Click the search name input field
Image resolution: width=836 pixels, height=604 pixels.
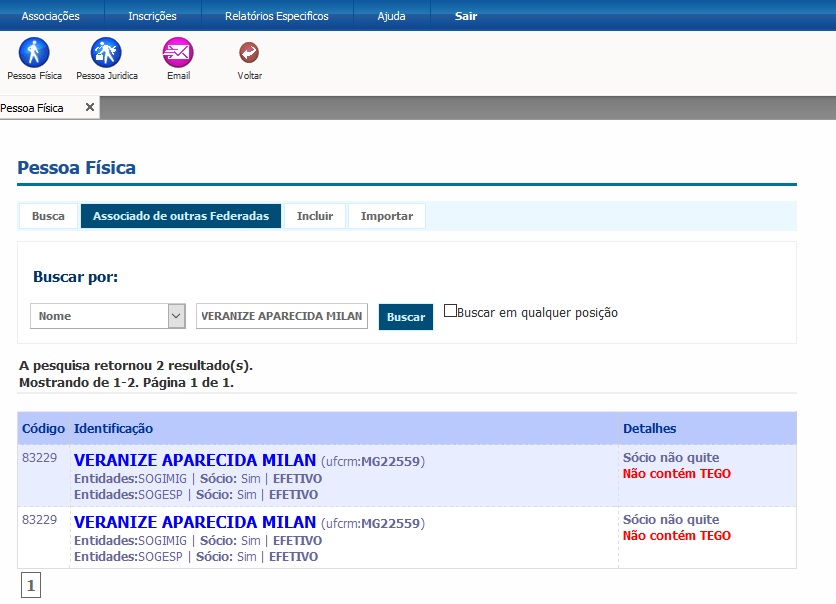282,316
